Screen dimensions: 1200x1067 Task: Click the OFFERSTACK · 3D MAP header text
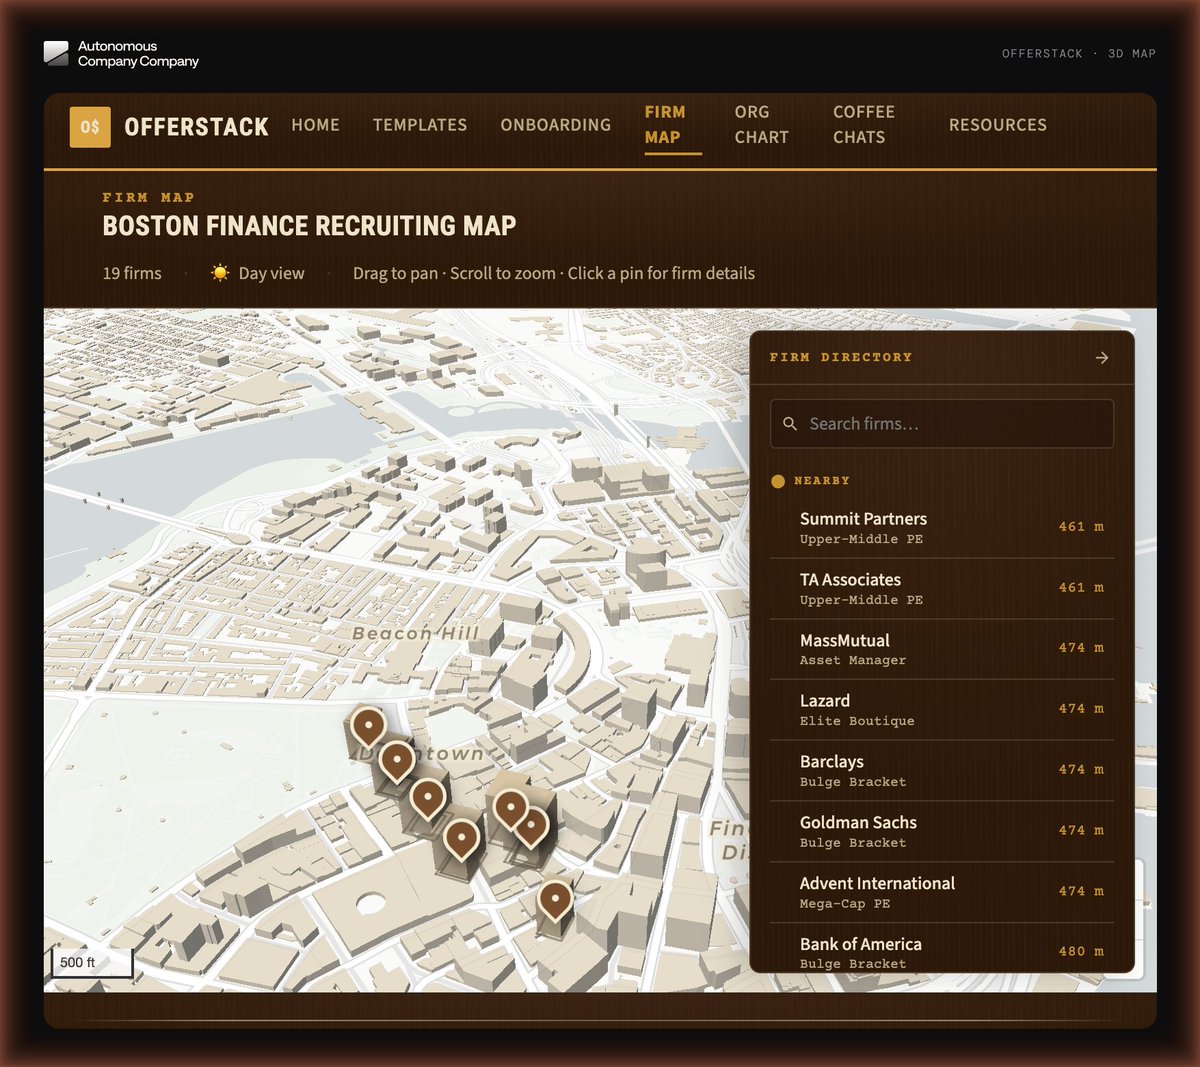(x=1079, y=54)
